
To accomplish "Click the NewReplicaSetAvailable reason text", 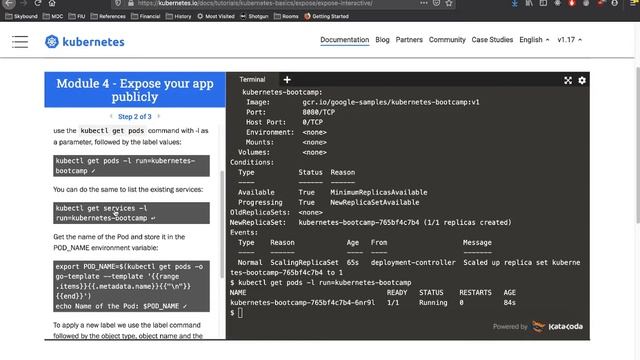I will tap(375, 202).
